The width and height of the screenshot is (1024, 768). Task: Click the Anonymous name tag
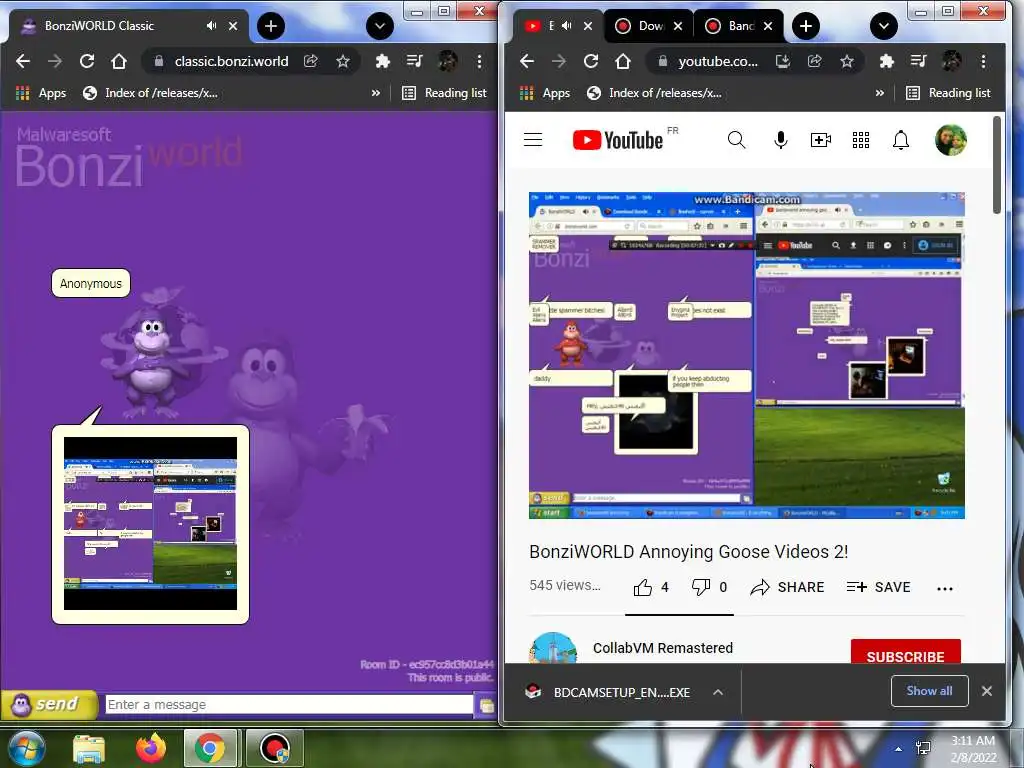91,283
